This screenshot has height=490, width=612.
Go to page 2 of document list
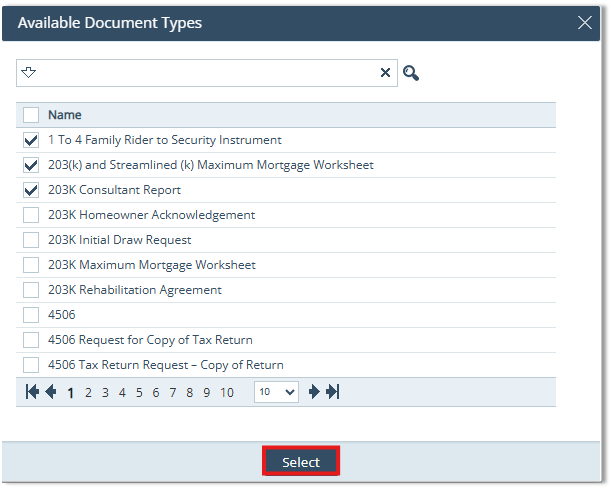coord(88,393)
